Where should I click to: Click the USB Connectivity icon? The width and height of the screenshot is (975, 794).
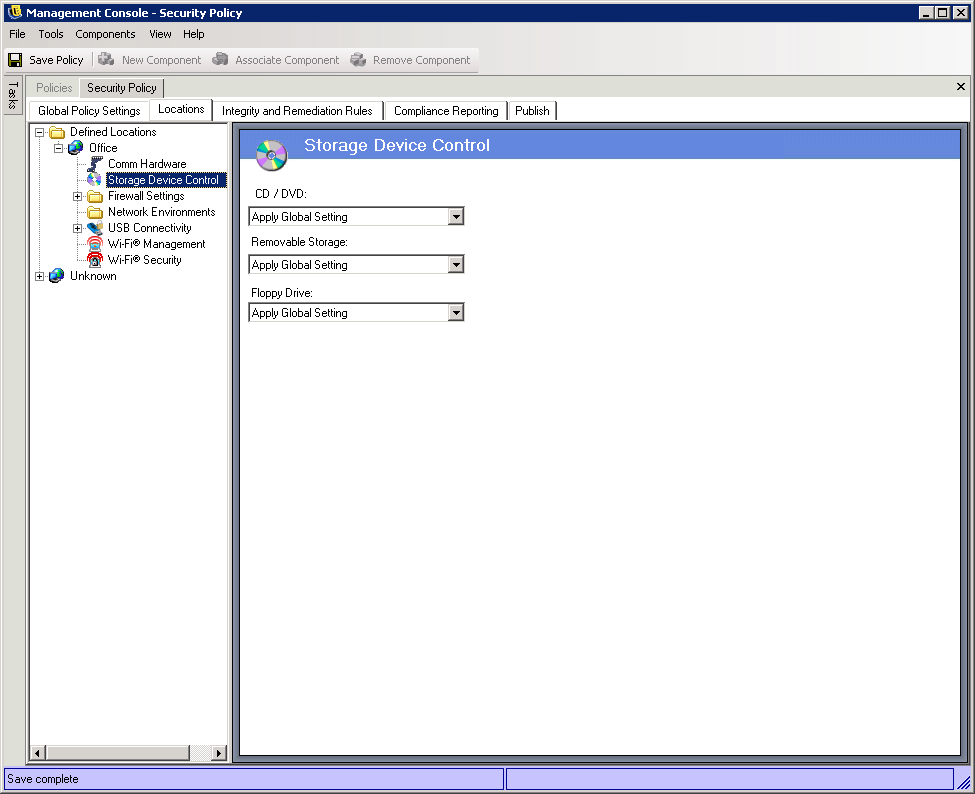coord(95,228)
